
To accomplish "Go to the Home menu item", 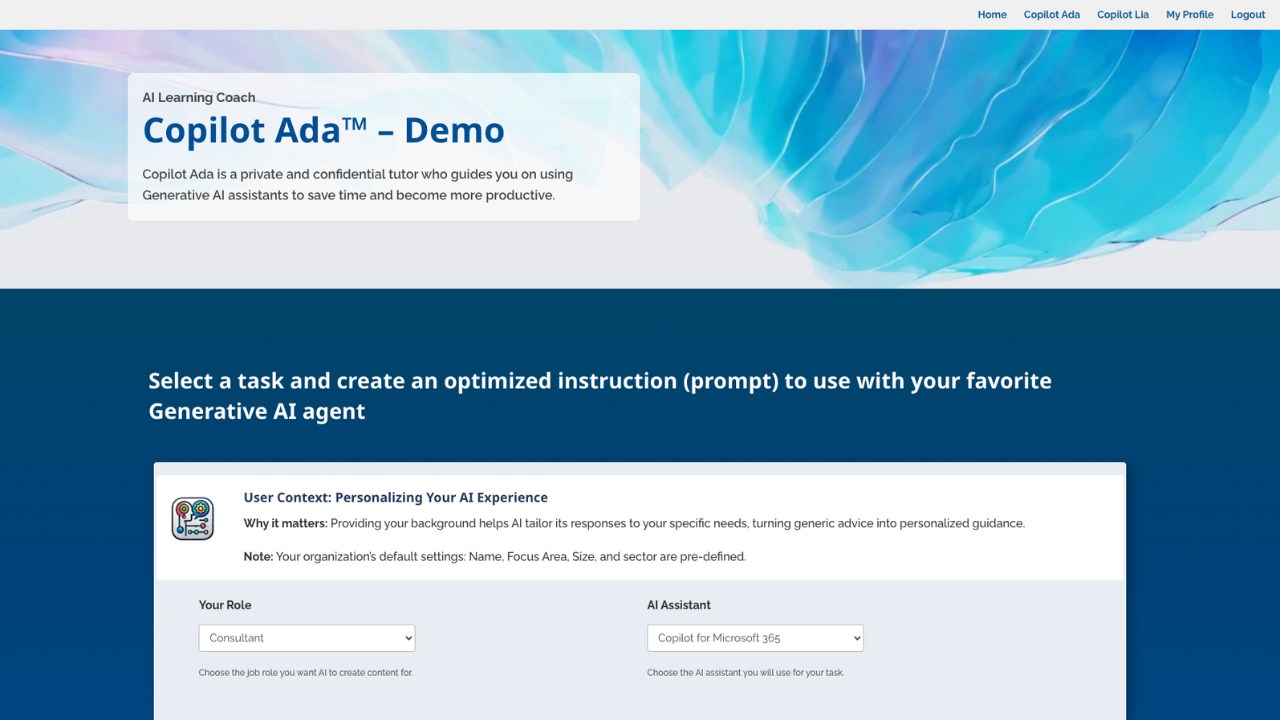I will click(x=992, y=15).
